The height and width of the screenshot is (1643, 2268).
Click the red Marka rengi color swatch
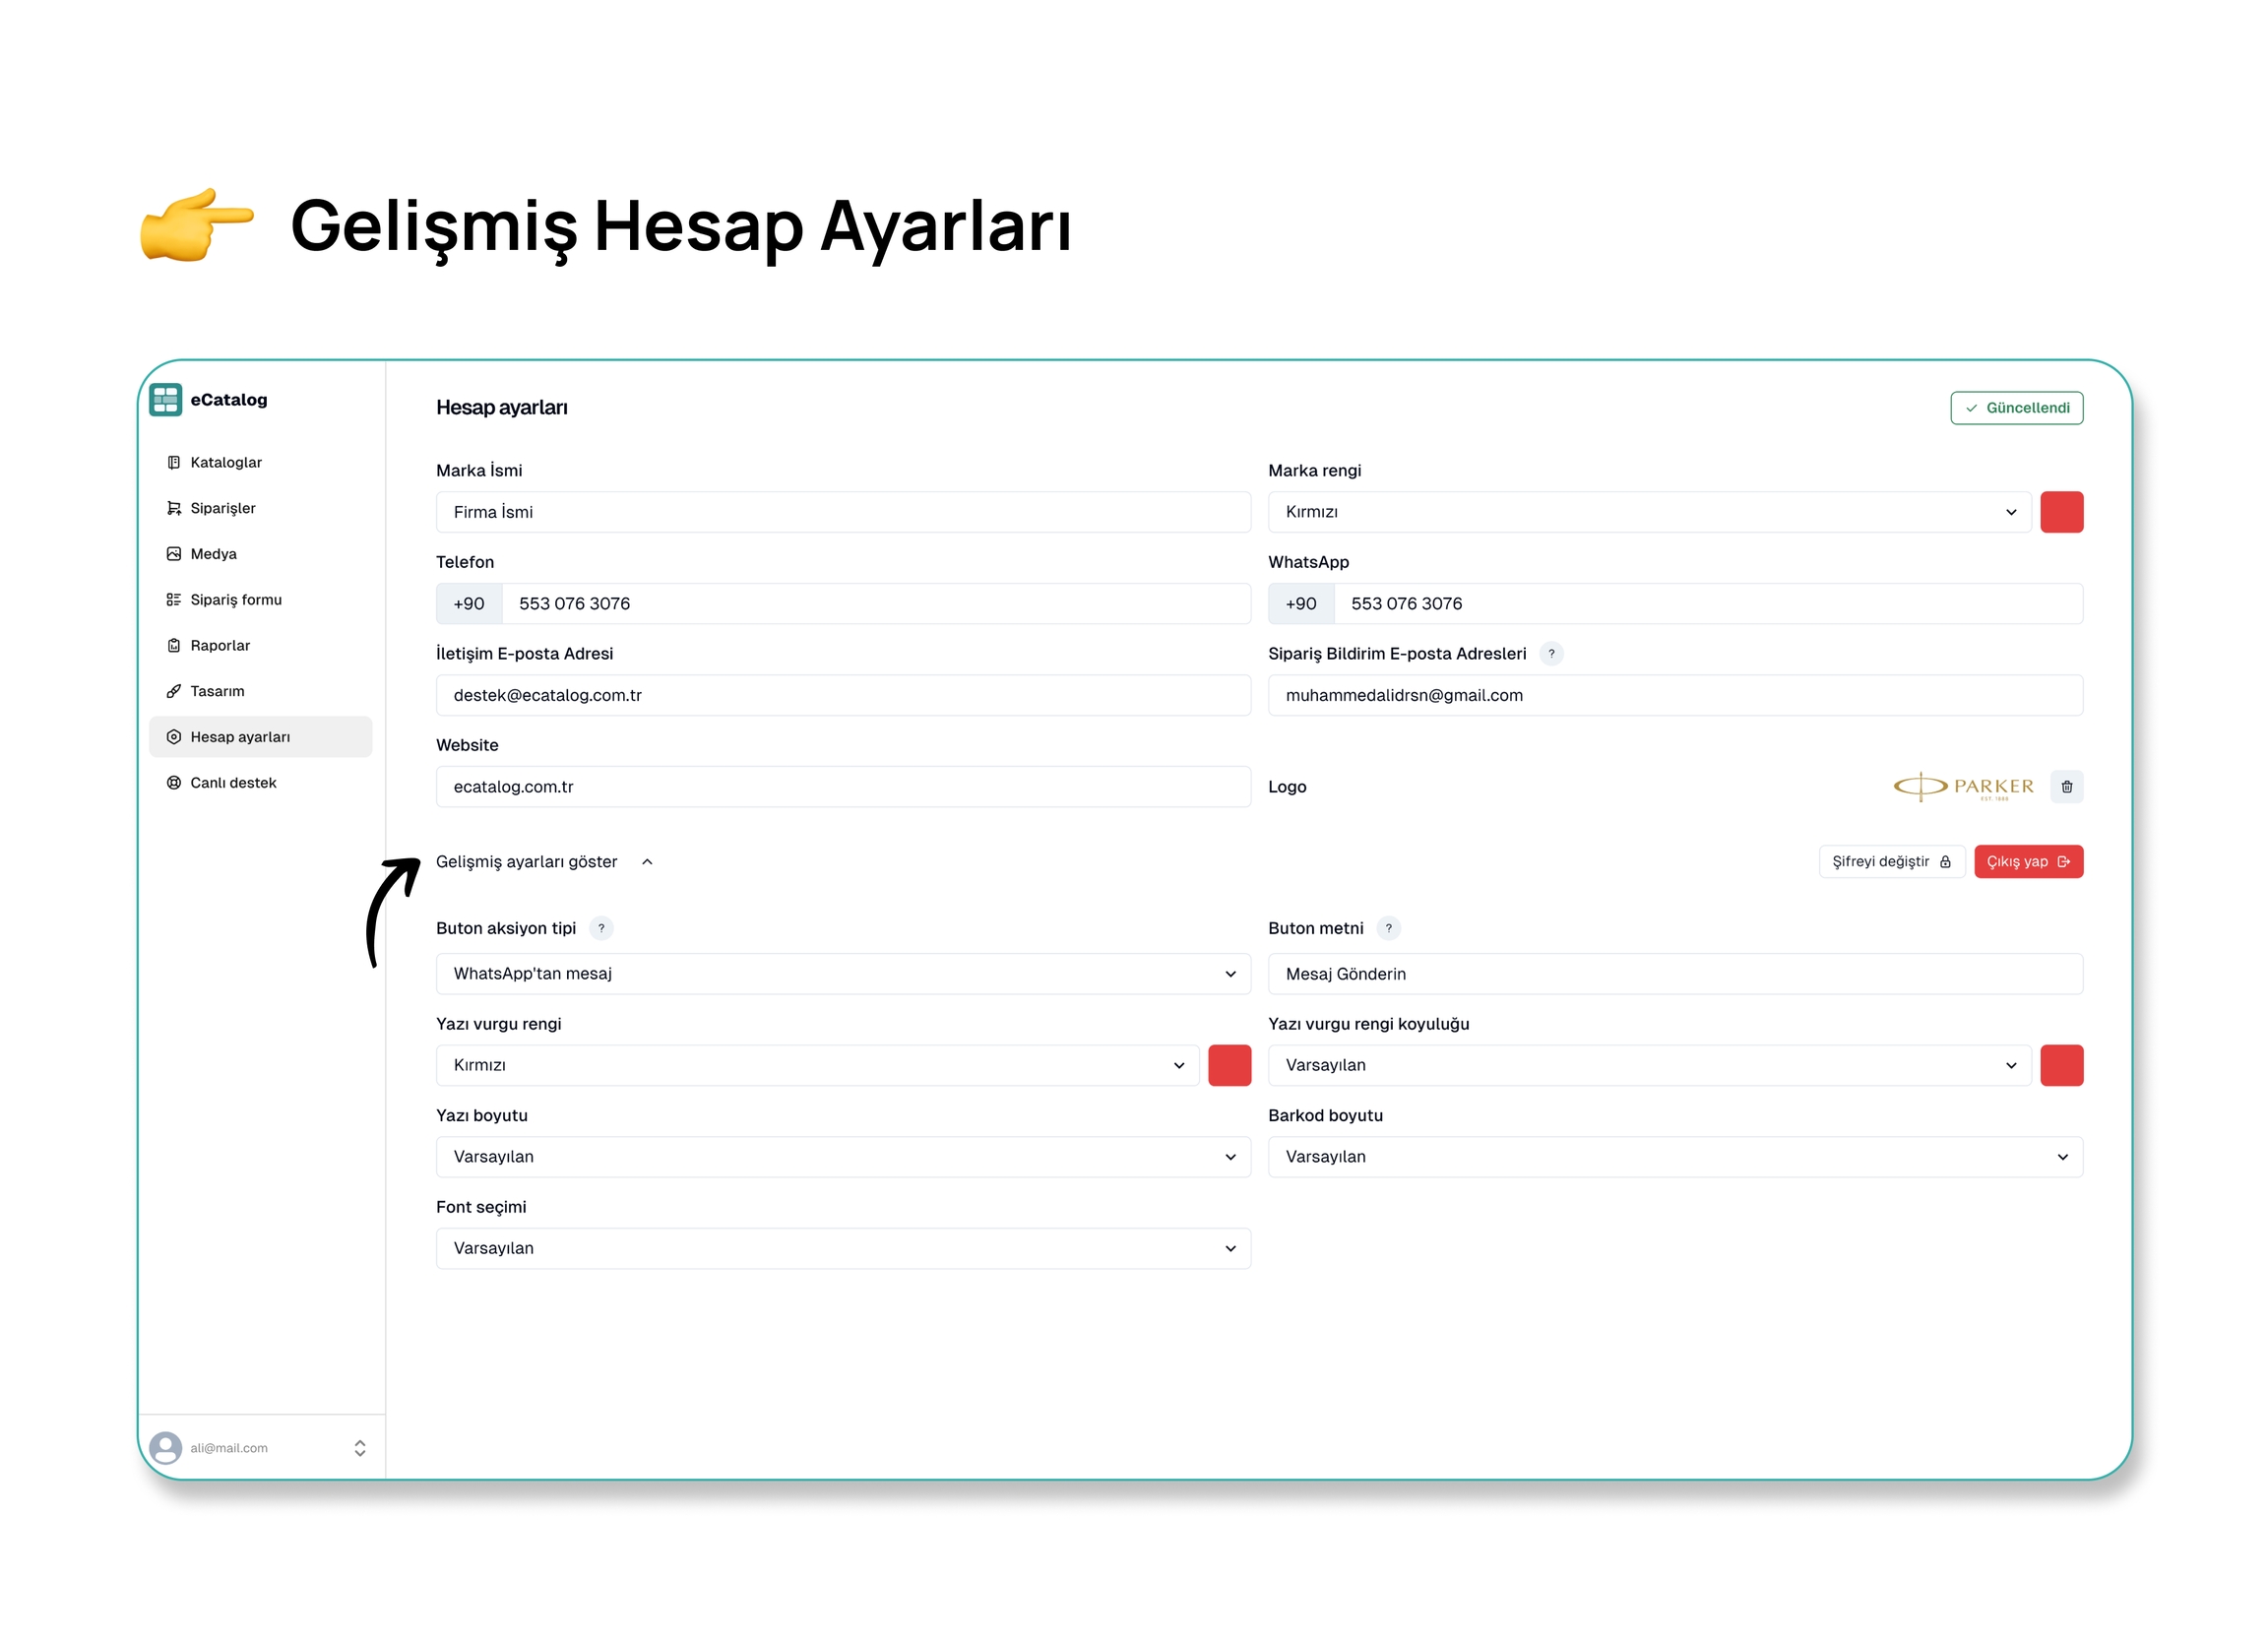tap(2061, 512)
